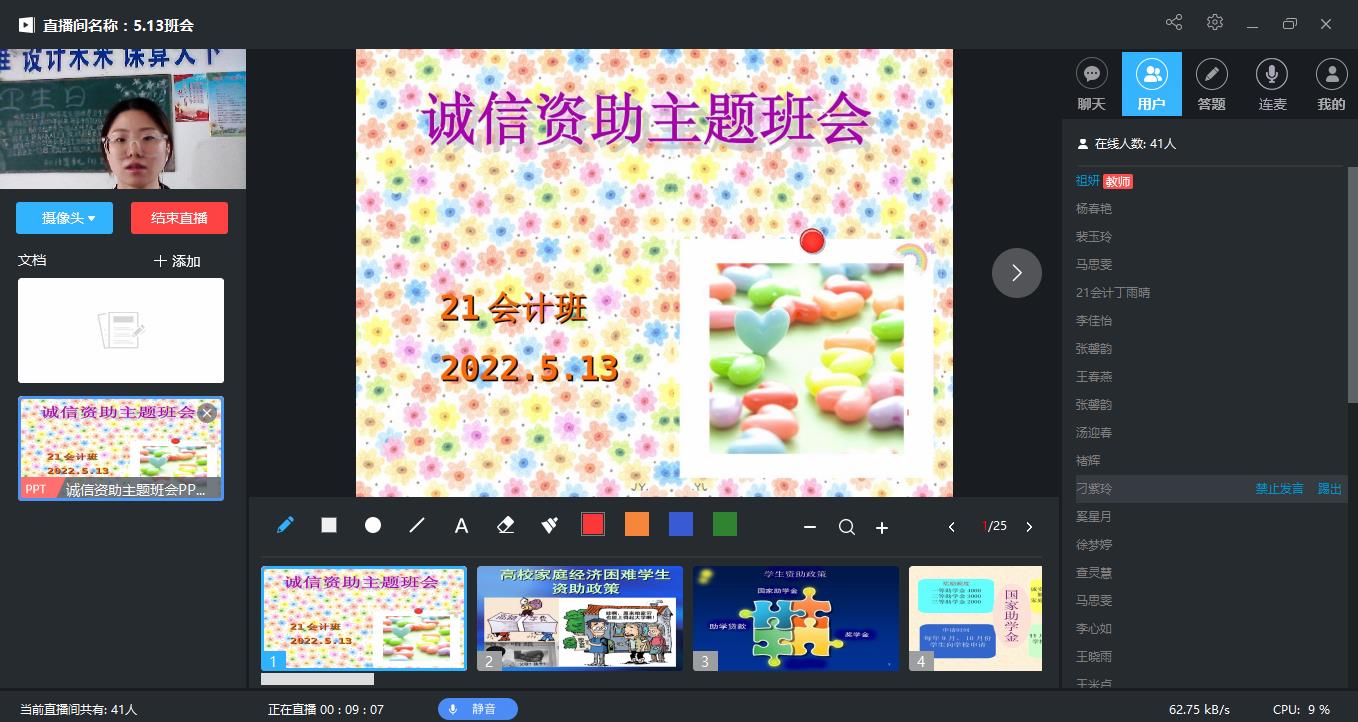Select the rectangle drawing tool
Screen dimensions: 1358x722
[328, 524]
